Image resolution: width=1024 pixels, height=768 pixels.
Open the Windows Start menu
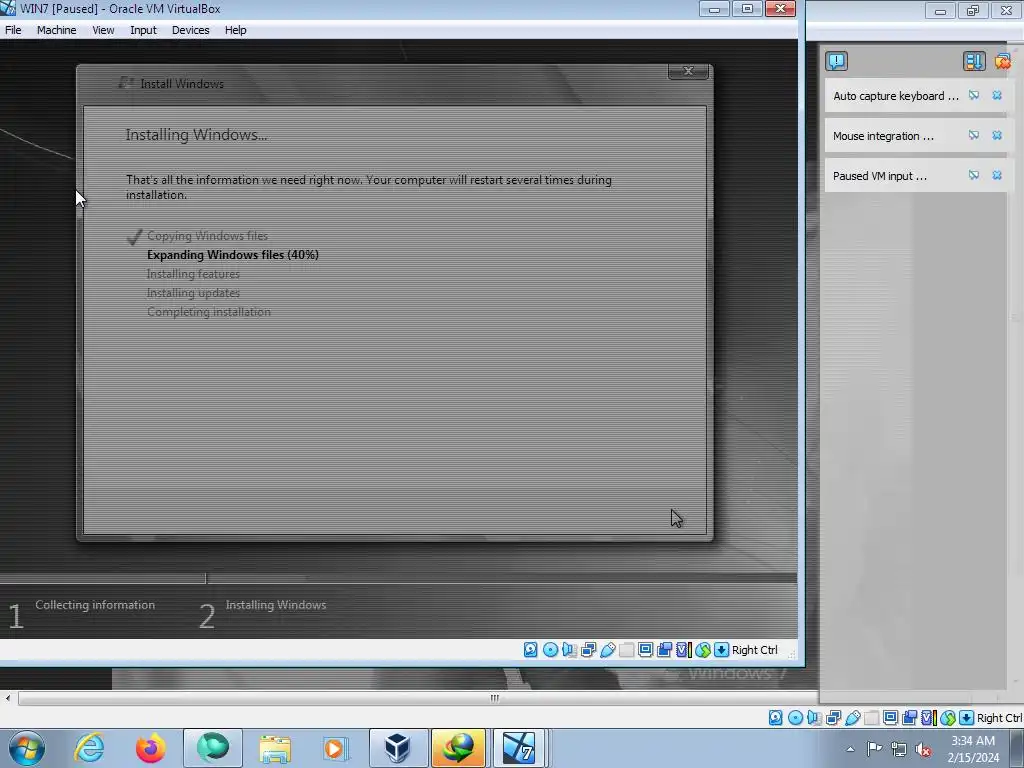(27, 748)
